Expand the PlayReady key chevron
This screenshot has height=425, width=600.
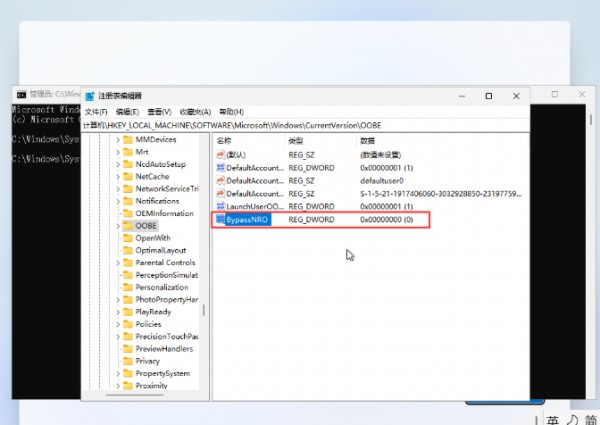[x=118, y=312]
